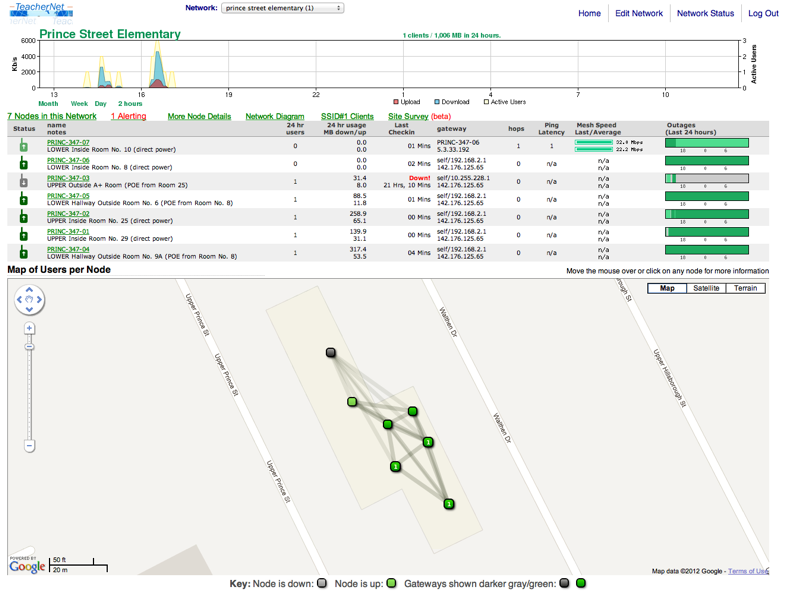Open the 1 Alerting link

pos(129,116)
